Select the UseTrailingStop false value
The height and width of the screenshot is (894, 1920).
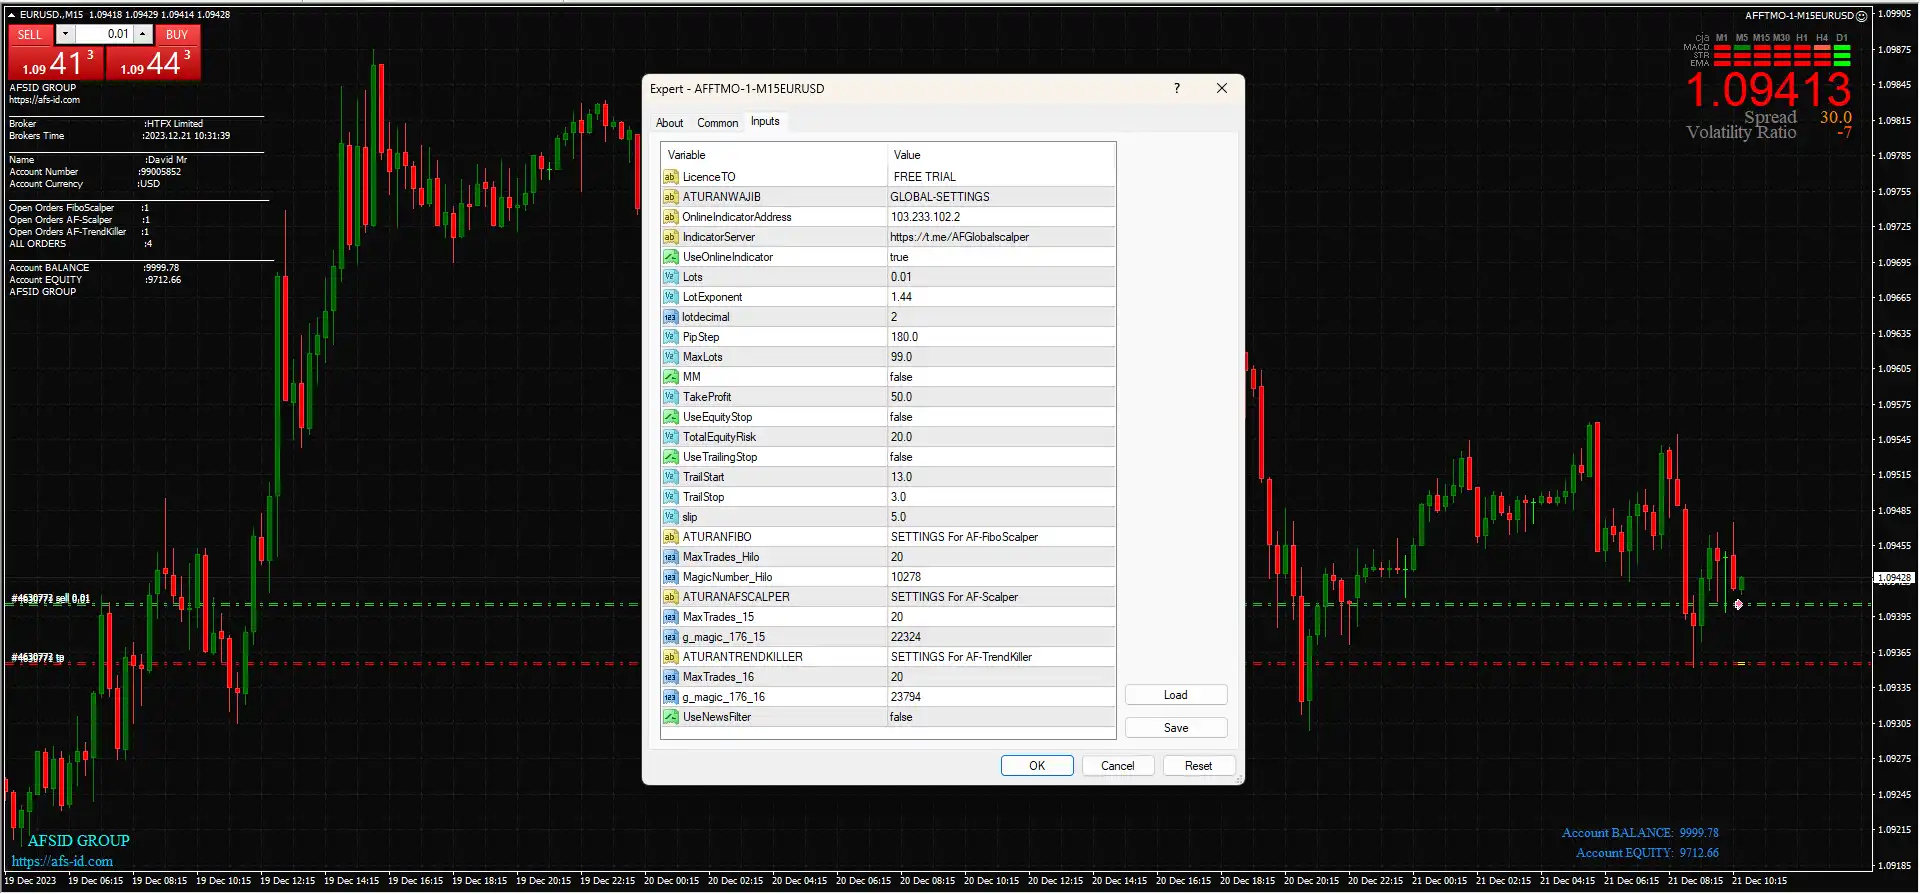coord(1000,457)
